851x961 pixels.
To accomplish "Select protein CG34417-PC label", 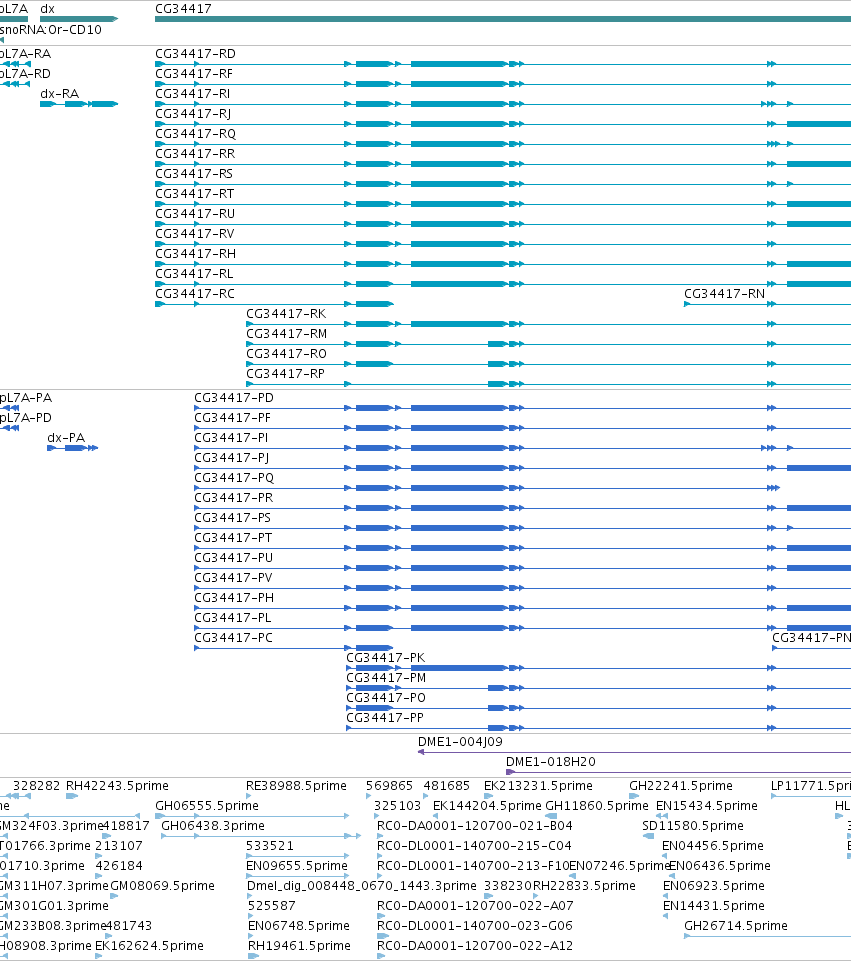I will coord(233,637).
